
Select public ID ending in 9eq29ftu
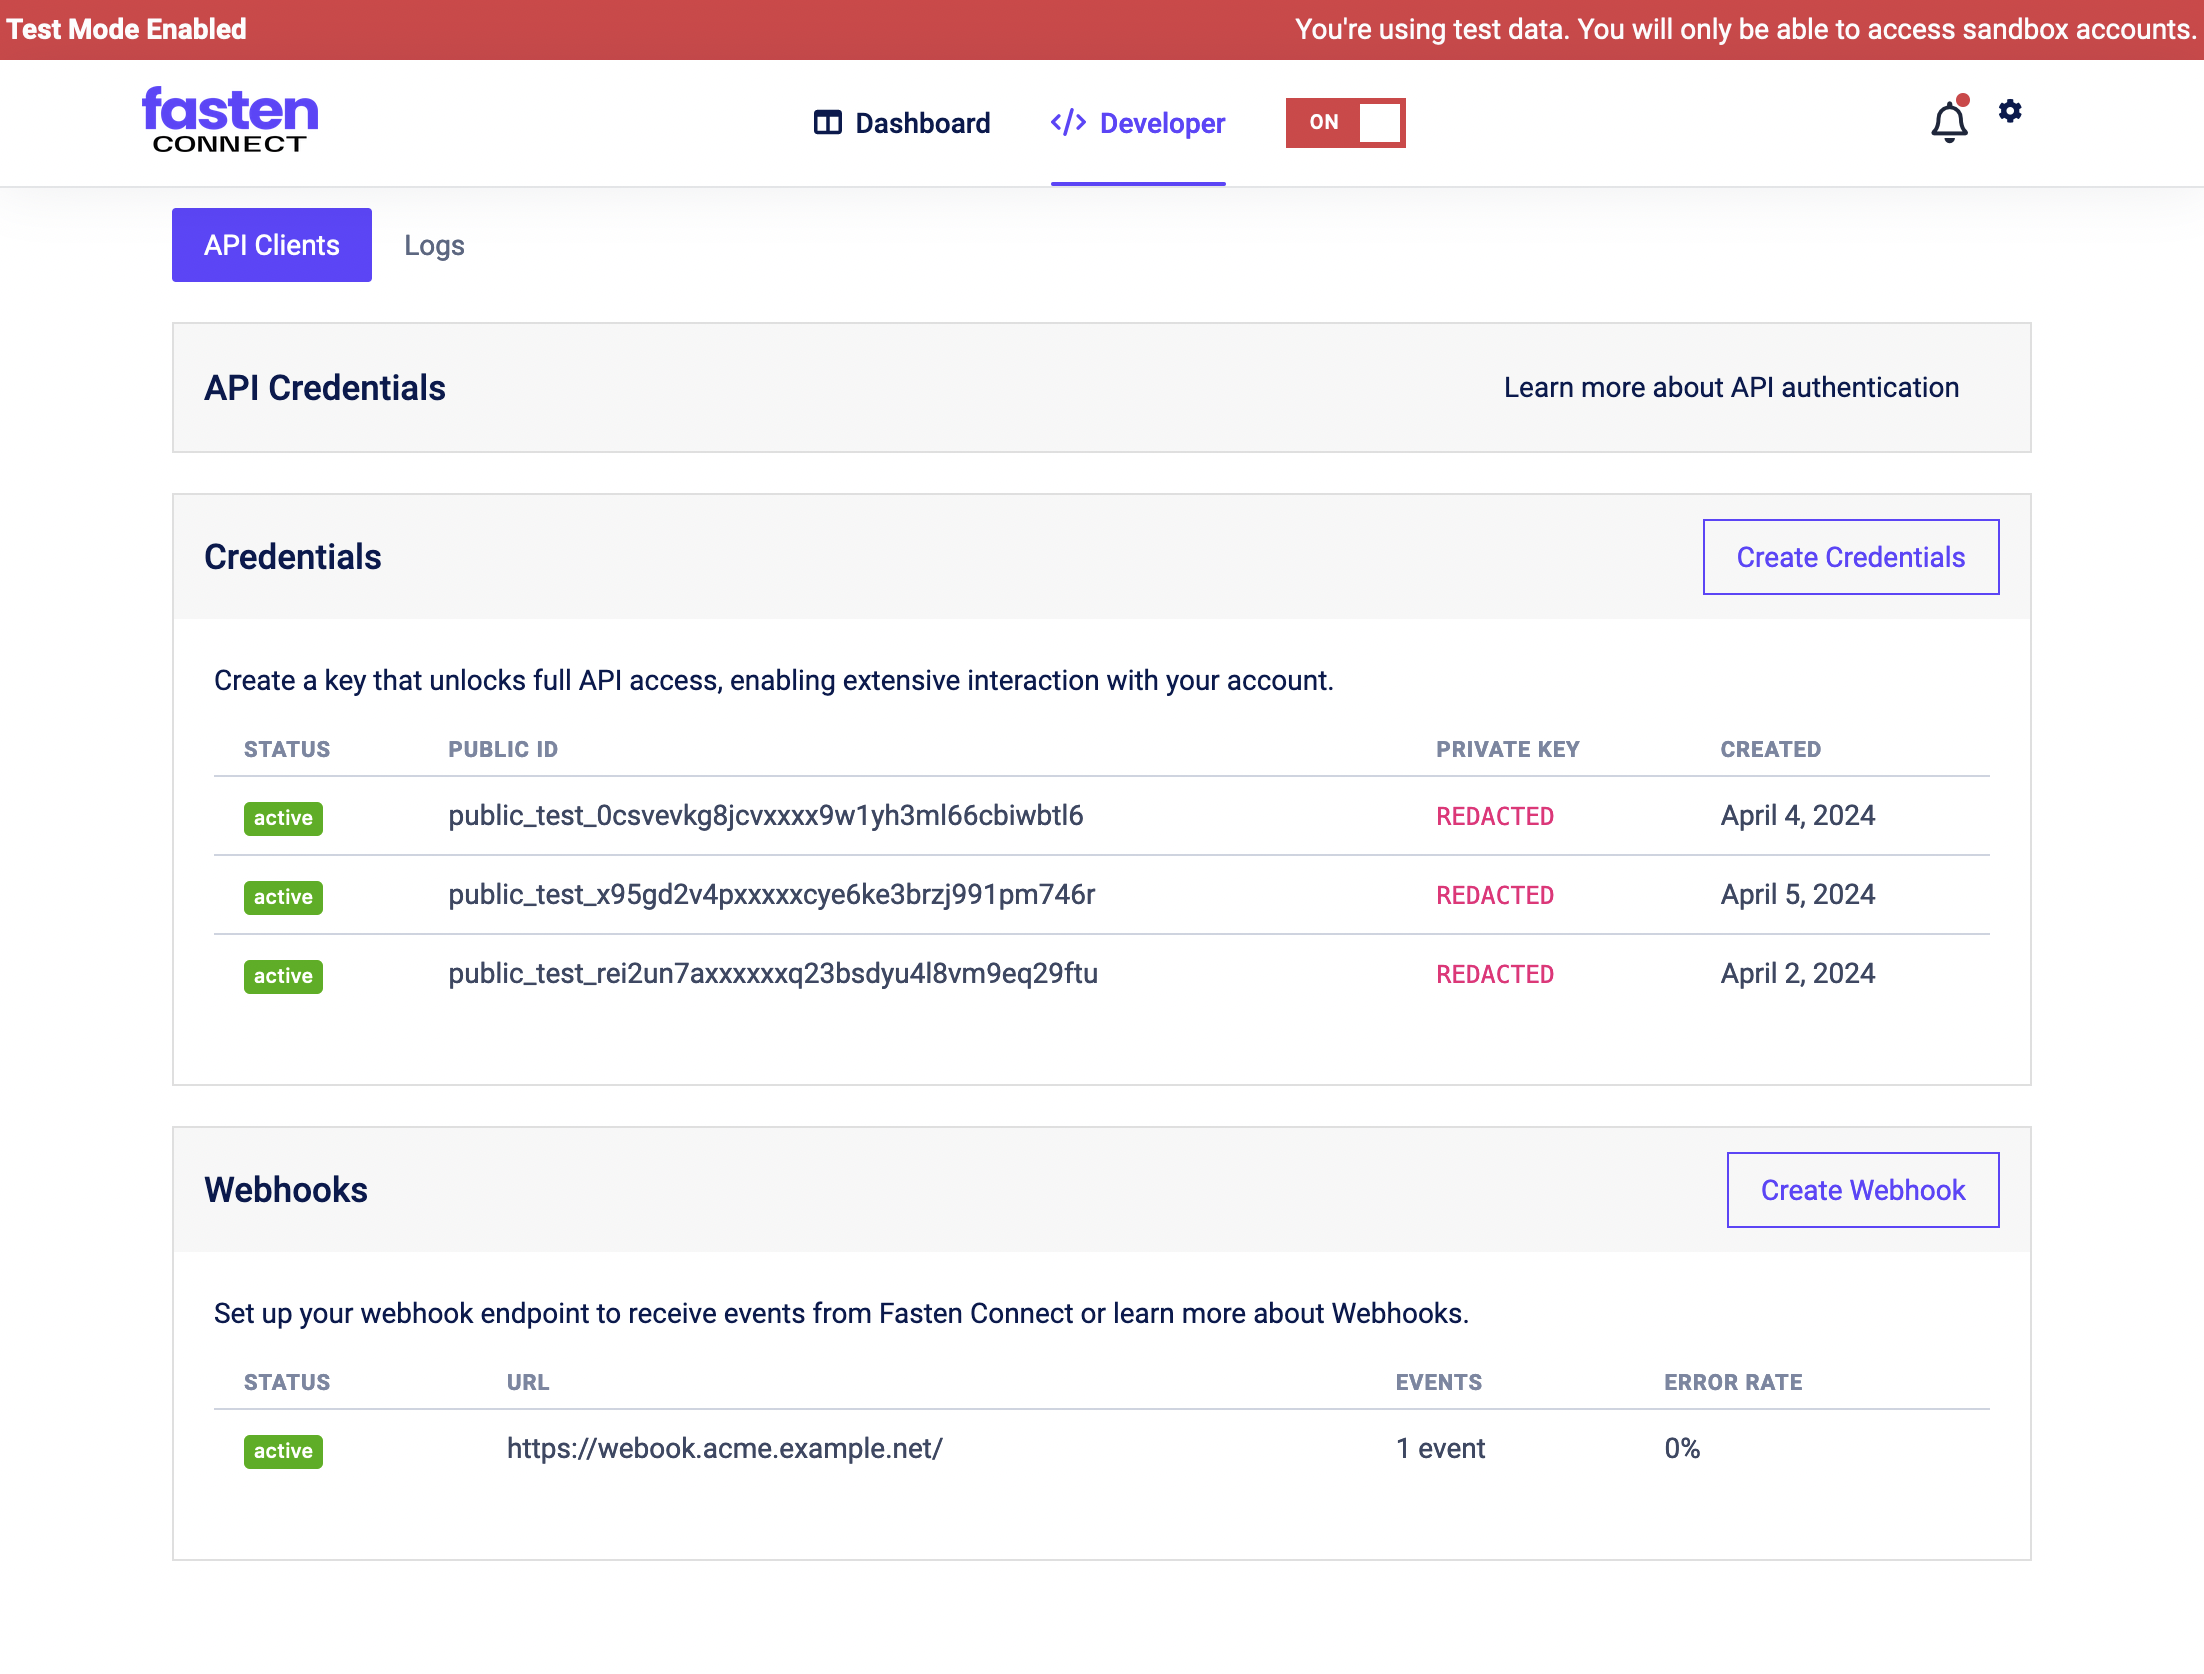773,974
